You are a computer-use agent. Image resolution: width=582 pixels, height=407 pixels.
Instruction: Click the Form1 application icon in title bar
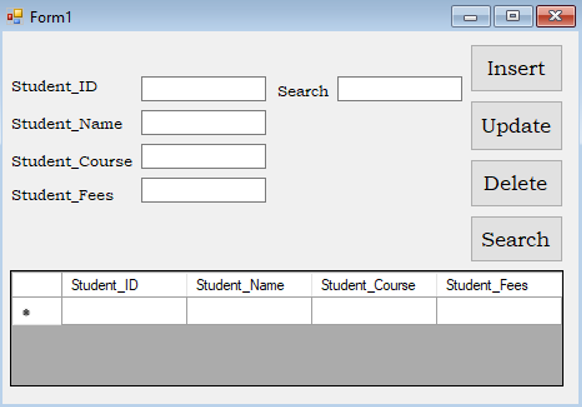pyautogui.click(x=15, y=17)
